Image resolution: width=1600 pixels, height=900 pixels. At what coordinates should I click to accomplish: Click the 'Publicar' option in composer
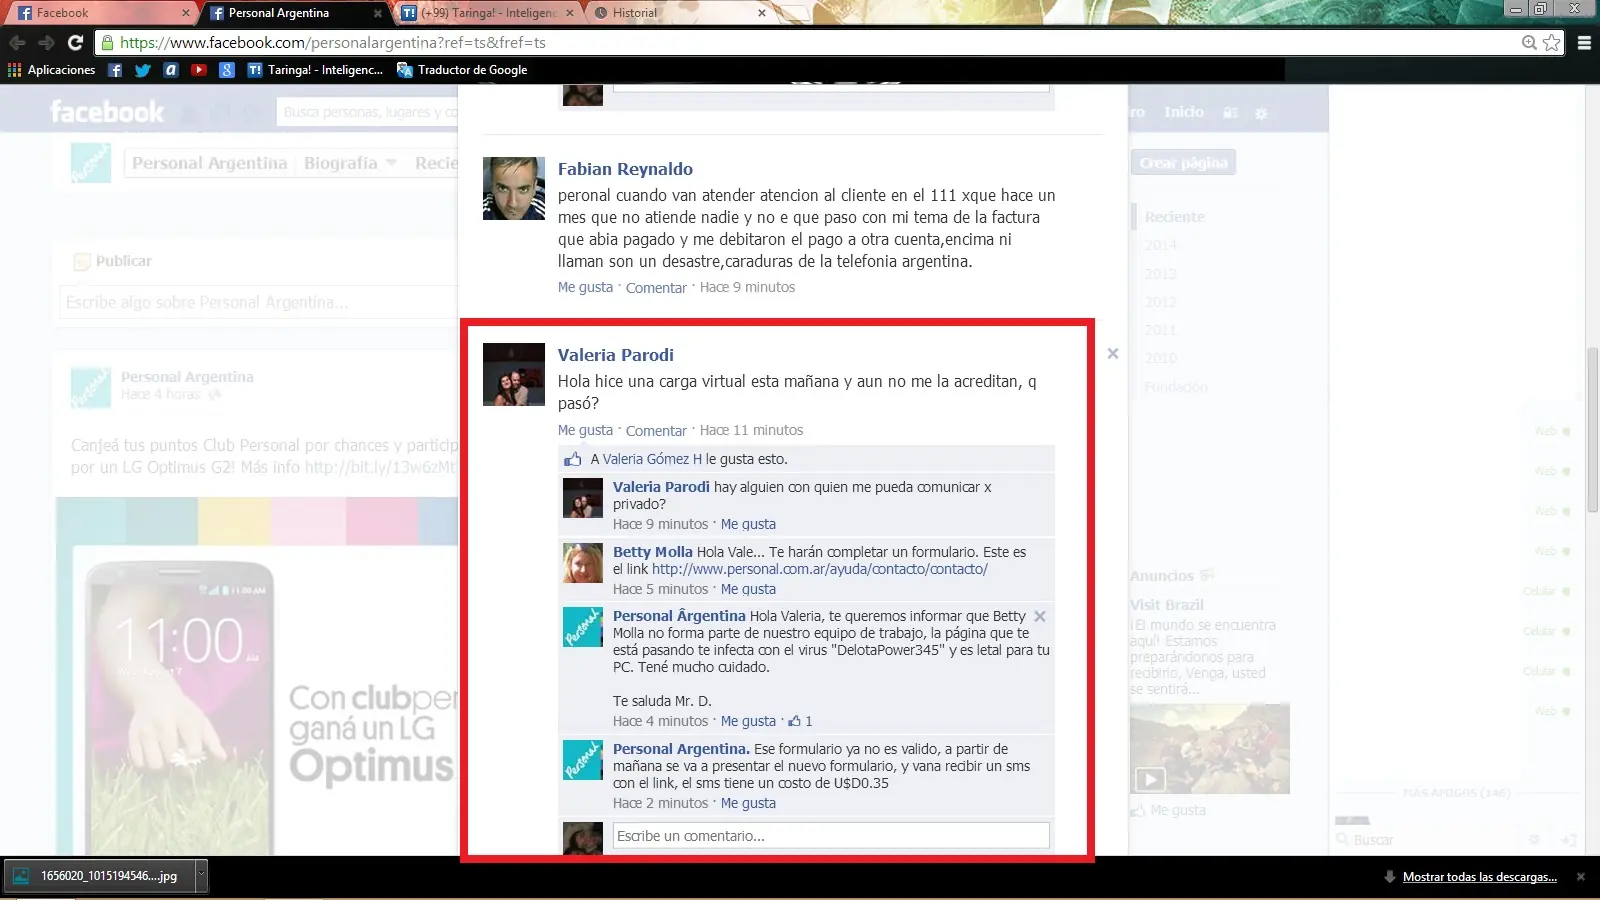tap(113, 261)
